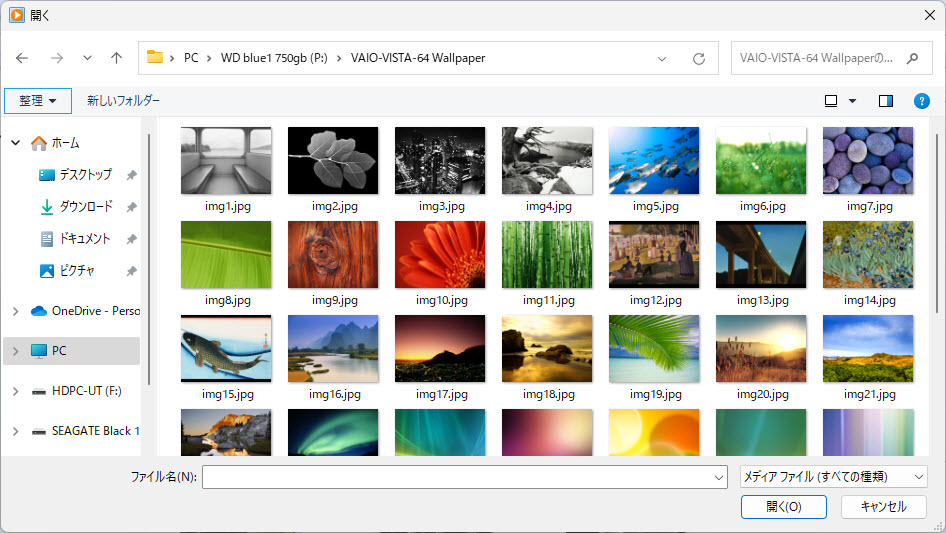Open the メディア ファイル file type dropdown
946x533 pixels.
(x=832, y=477)
